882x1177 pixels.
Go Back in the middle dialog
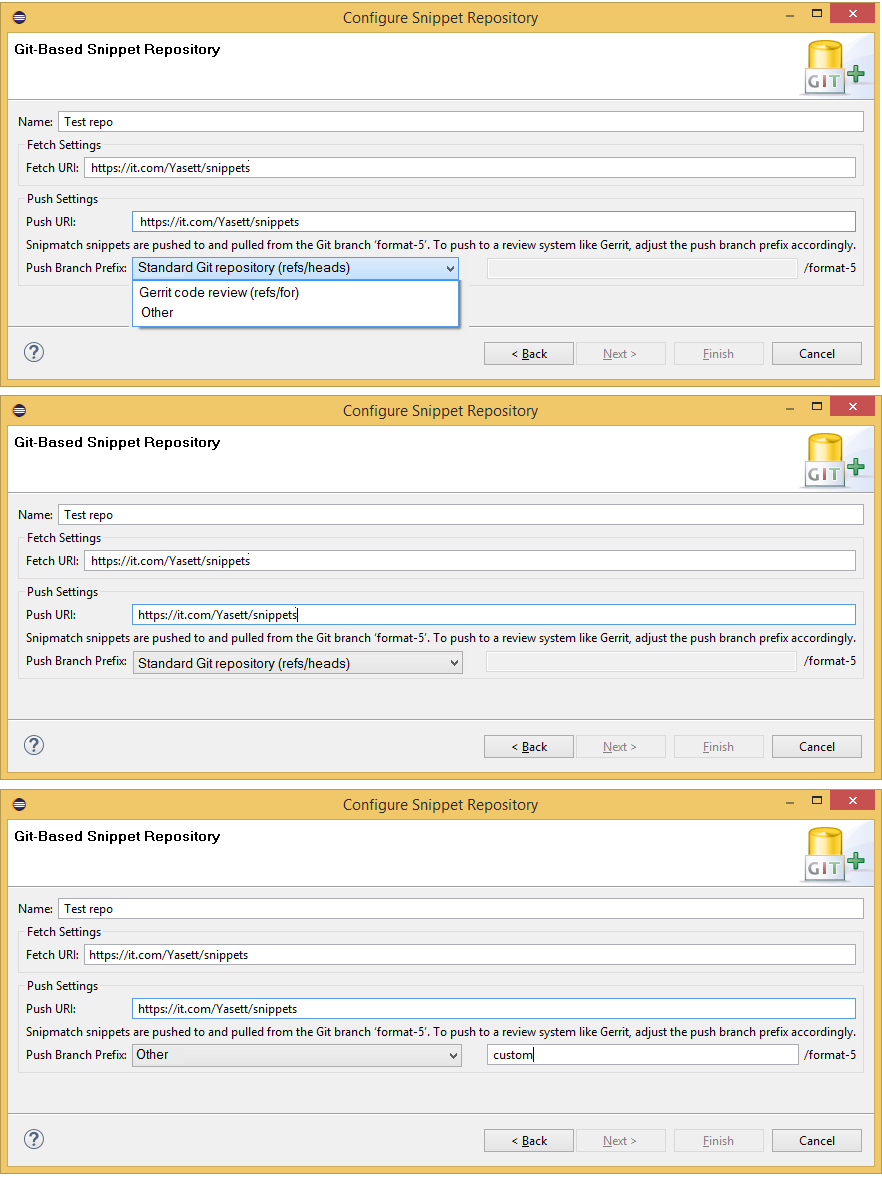click(529, 747)
